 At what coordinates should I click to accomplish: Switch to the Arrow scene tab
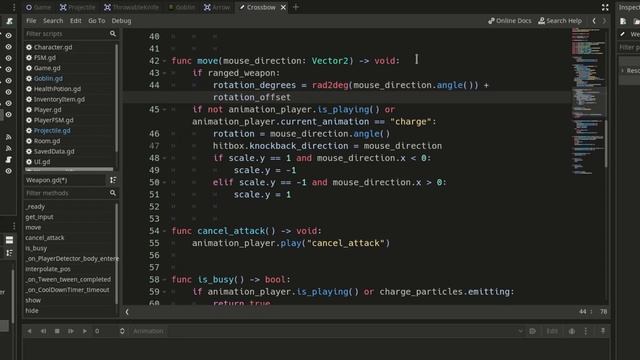[217, 7]
